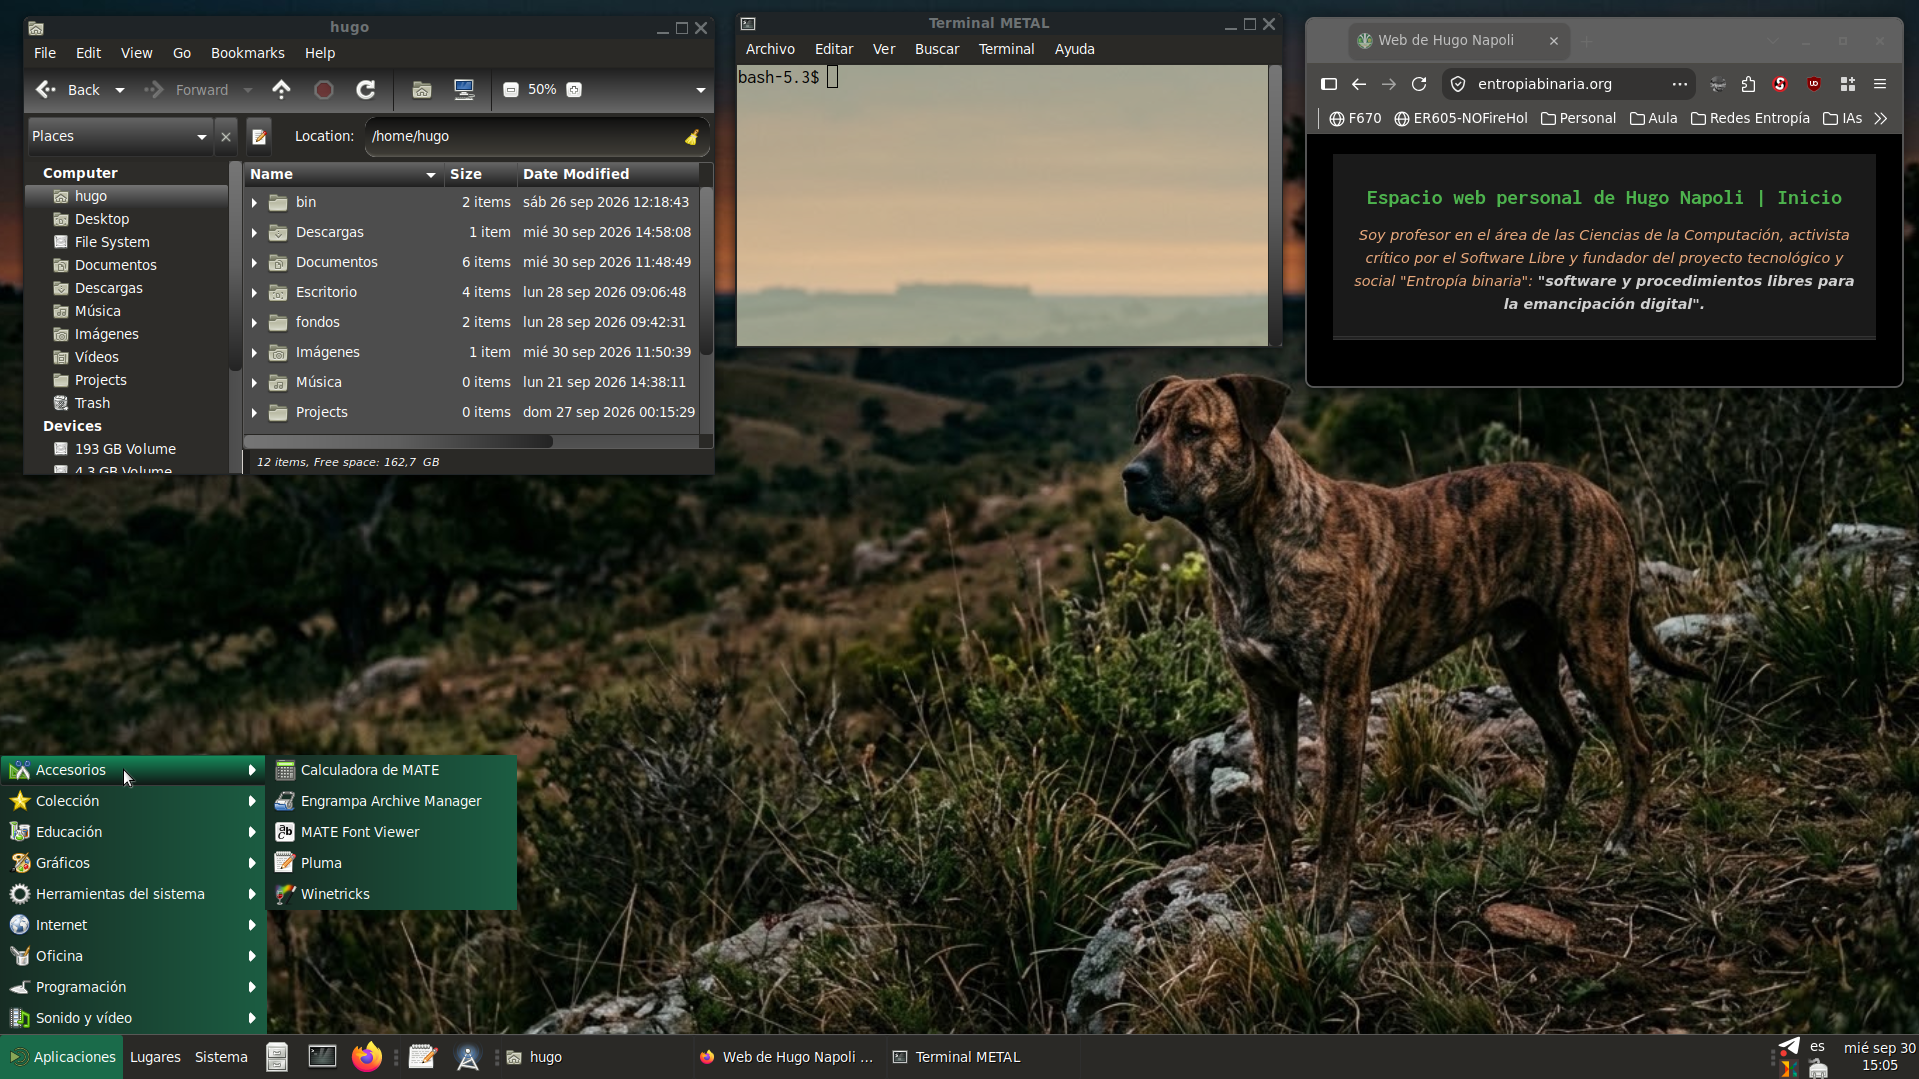1919x1079 pixels.
Task: Open the Bookmarks menu in file manager
Action: click(x=247, y=53)
